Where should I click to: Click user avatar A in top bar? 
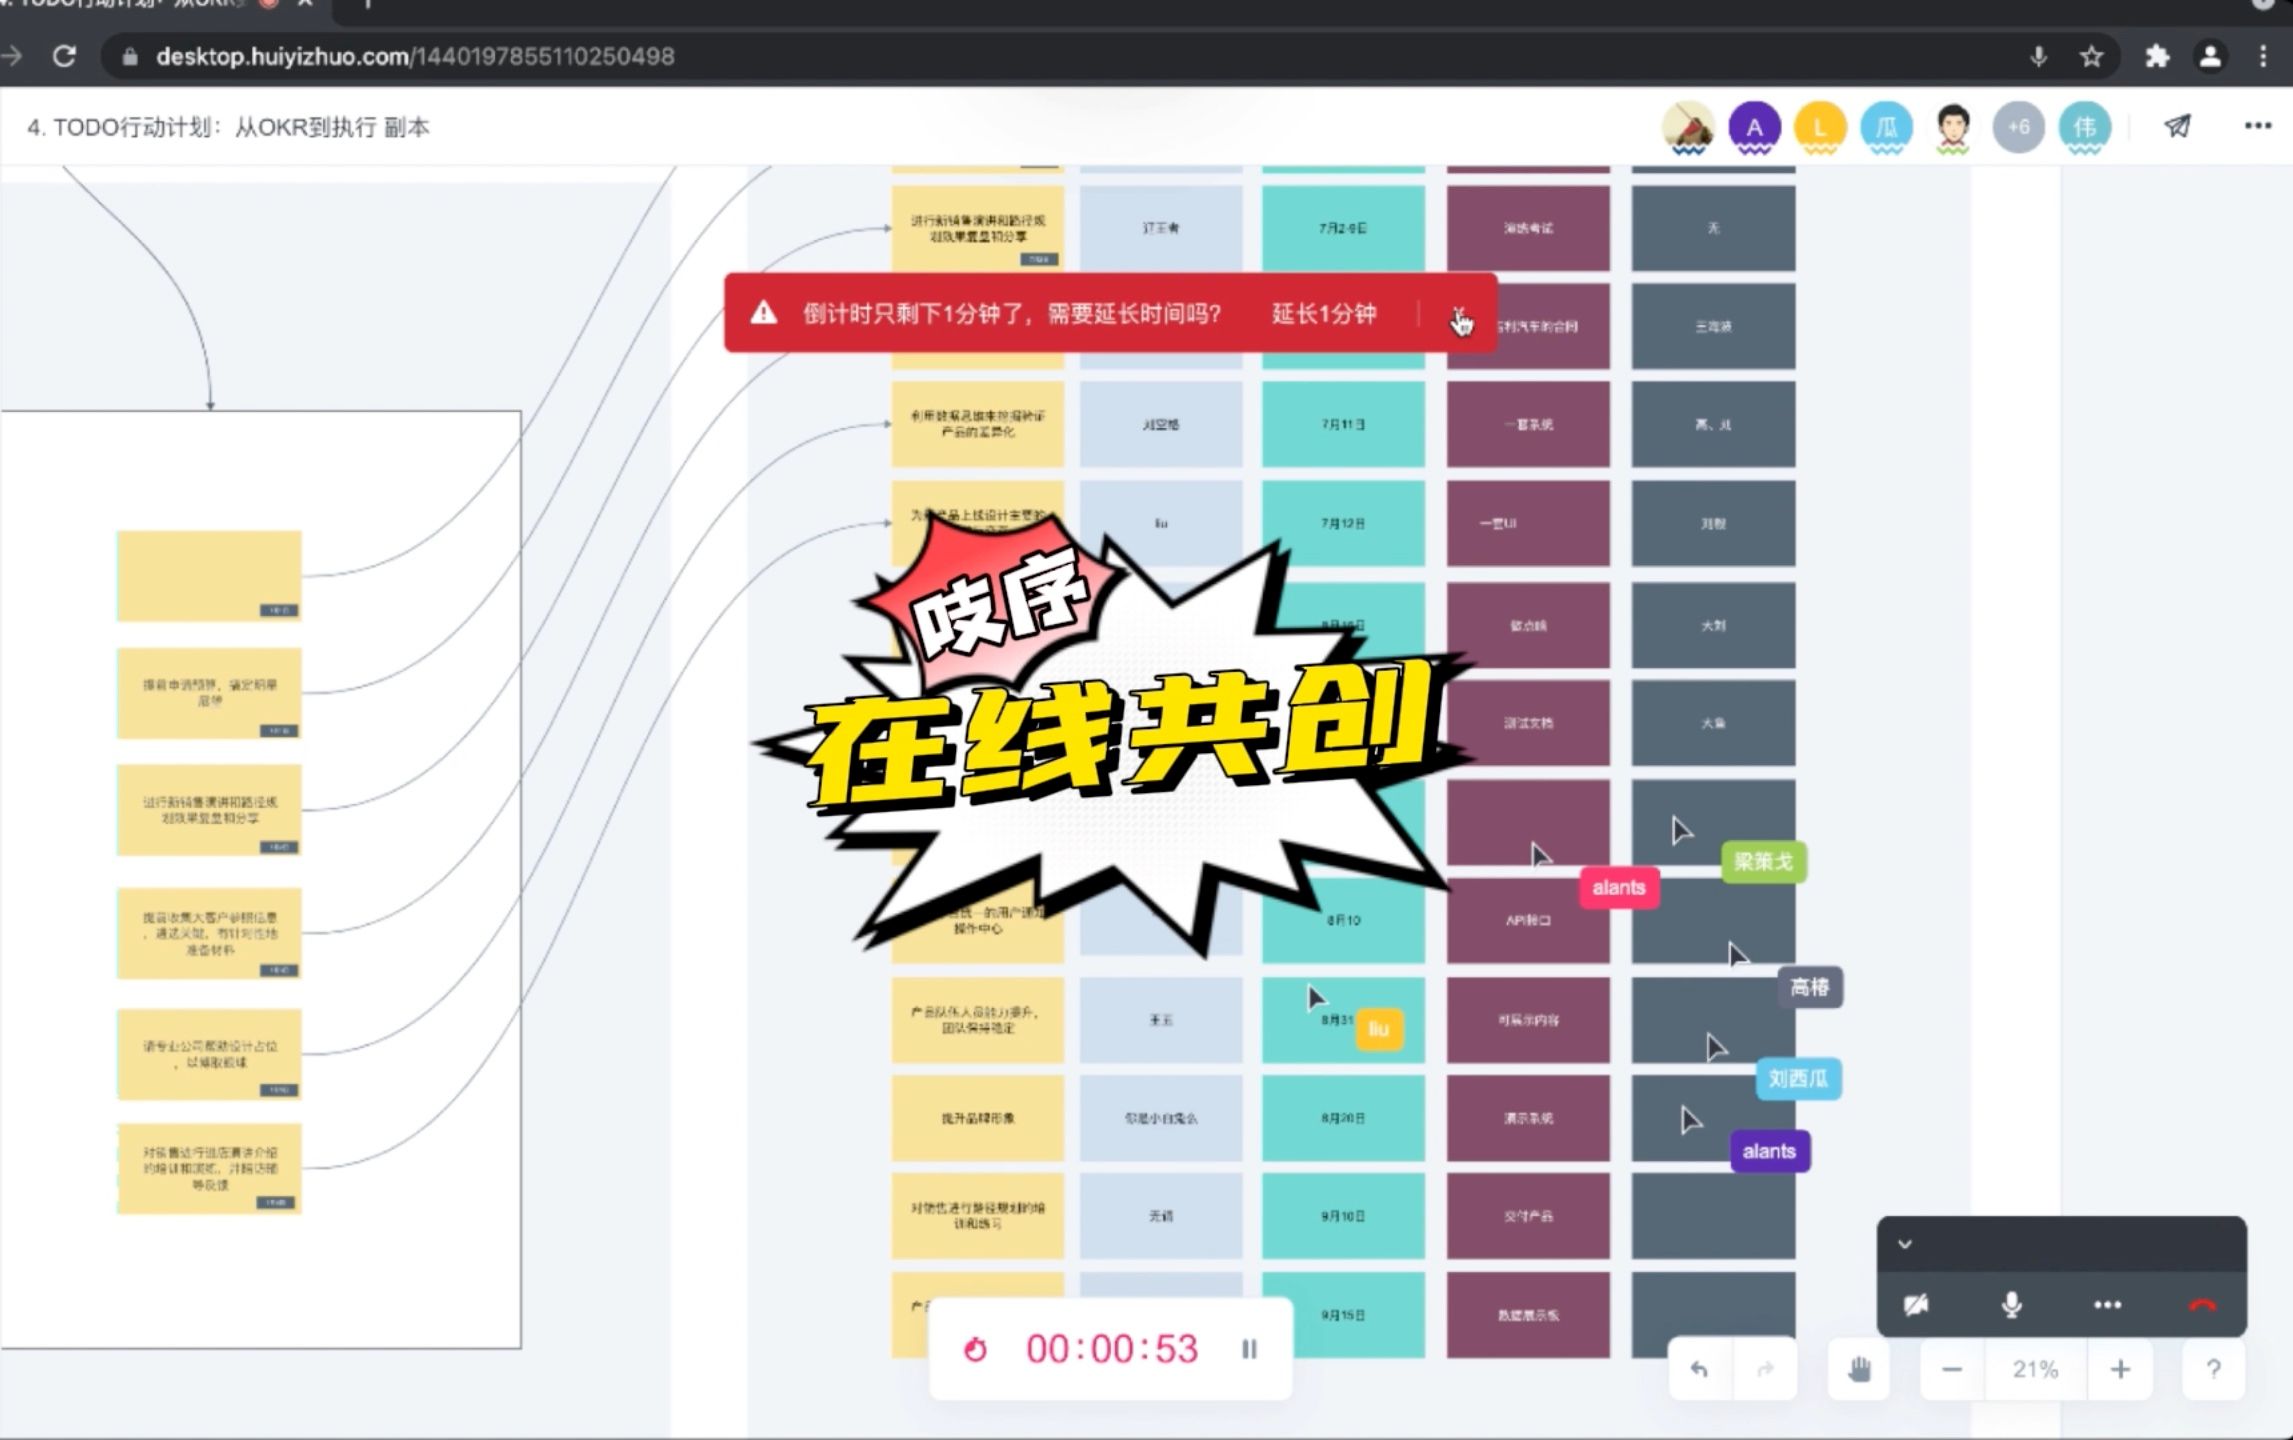[1754, 126]
